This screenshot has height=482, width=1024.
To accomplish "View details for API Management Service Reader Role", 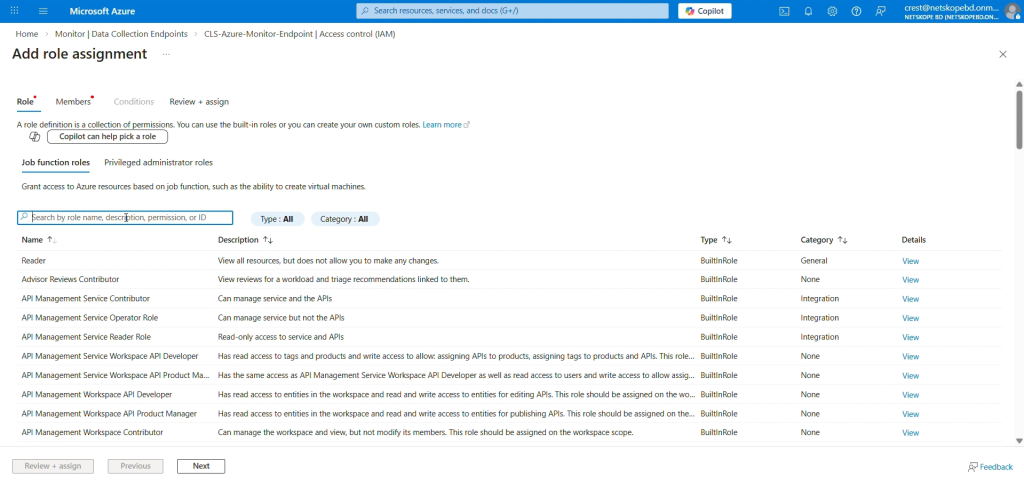I will [x=910, y=337].
